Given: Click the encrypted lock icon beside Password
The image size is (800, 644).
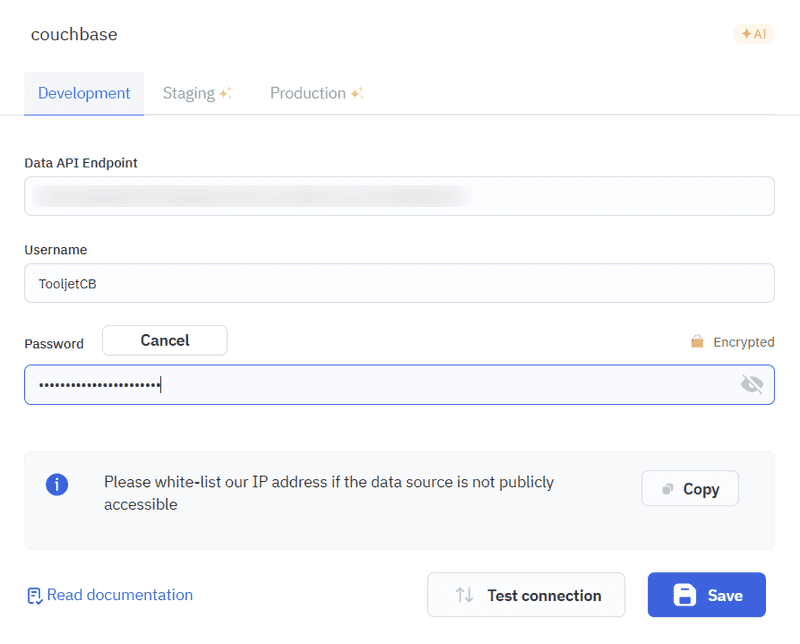Looking at the screenshot, I should click(x=697, y=342).
